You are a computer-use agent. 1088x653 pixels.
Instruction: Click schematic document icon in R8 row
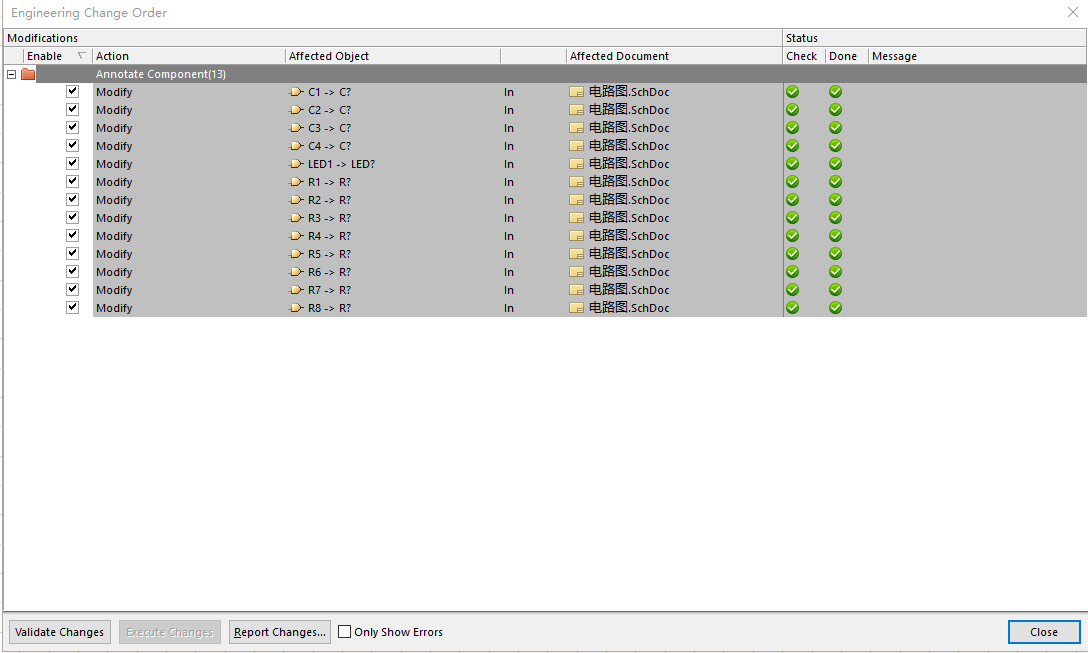coord(577,308)
